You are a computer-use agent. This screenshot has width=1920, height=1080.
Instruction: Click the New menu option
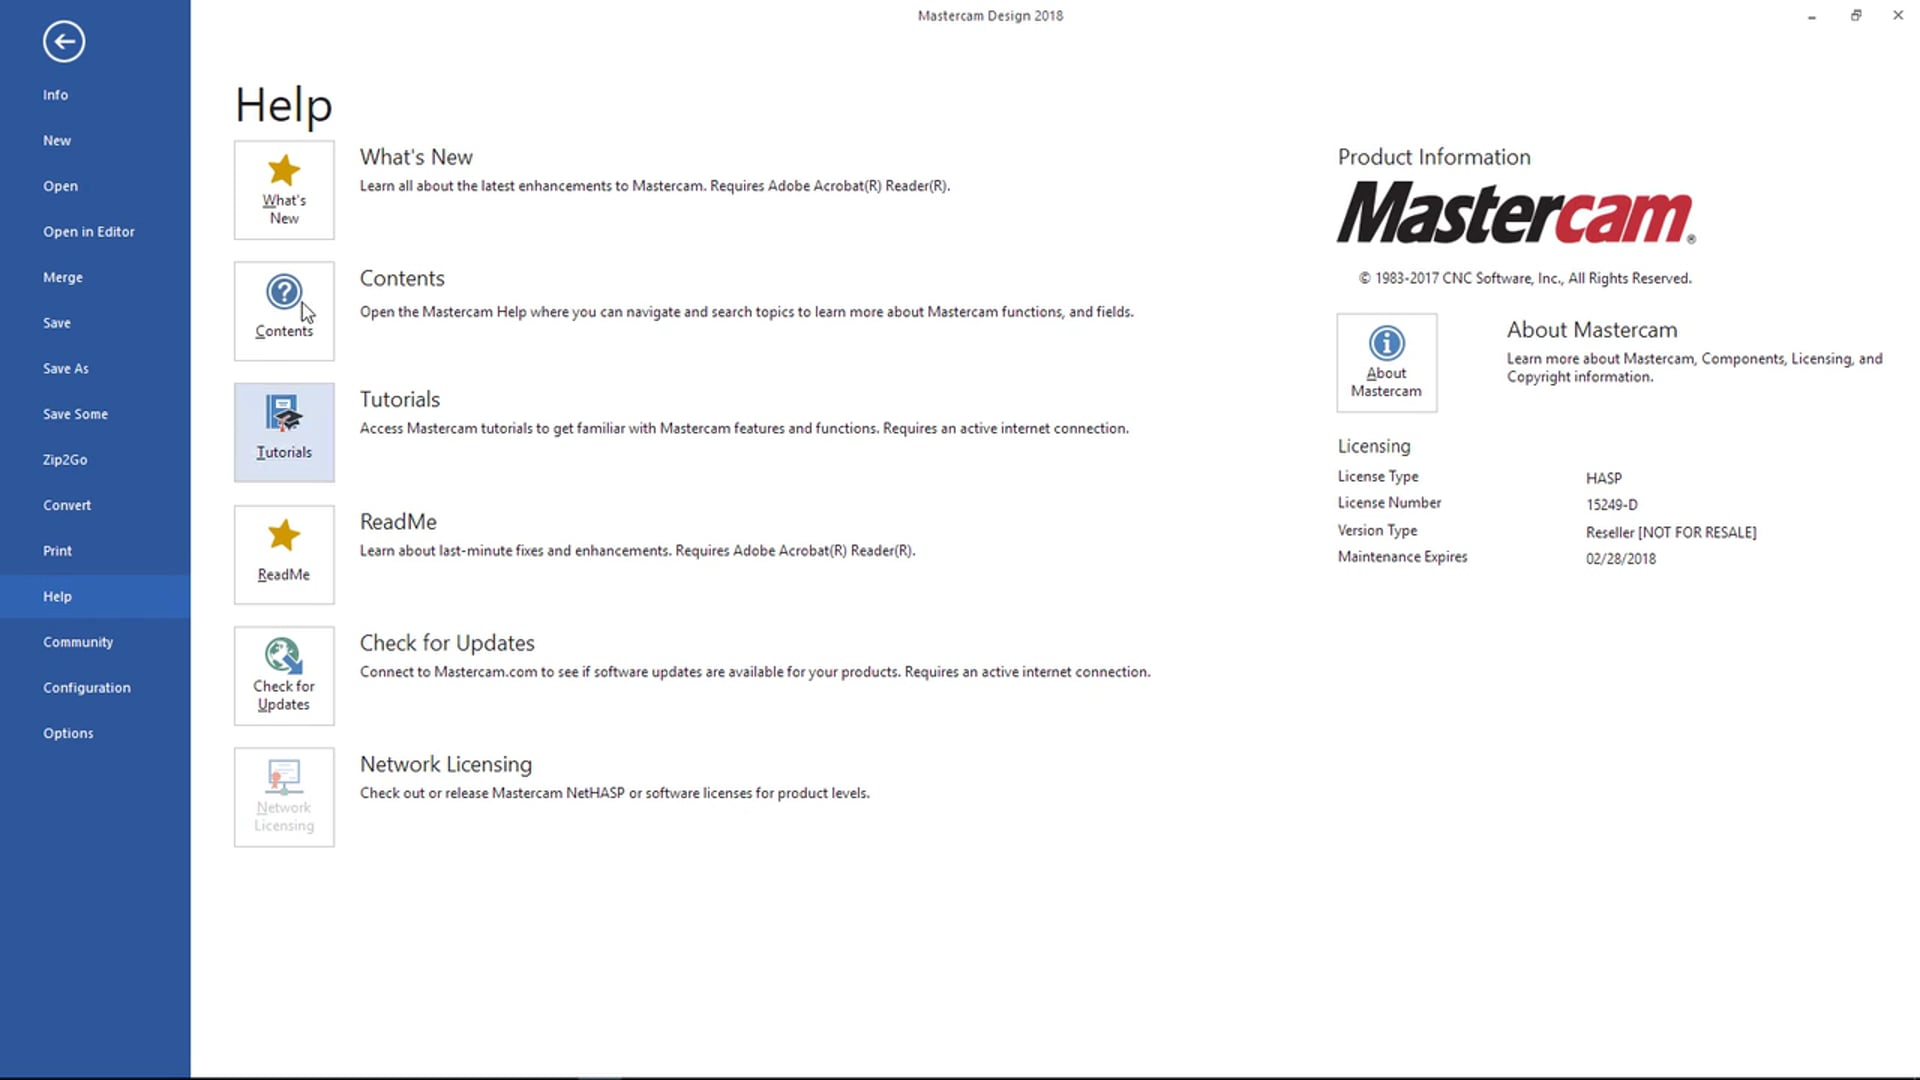point(57,140)
